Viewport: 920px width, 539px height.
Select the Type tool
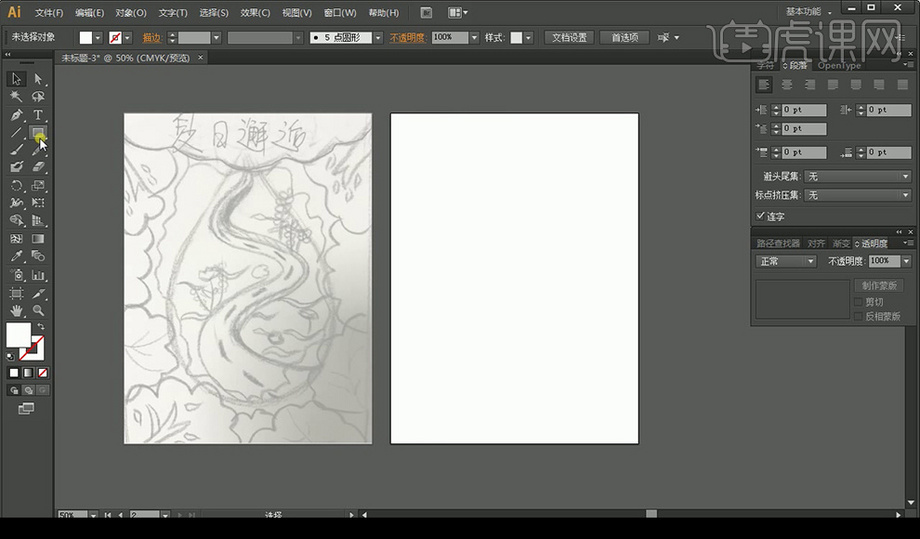38,115
